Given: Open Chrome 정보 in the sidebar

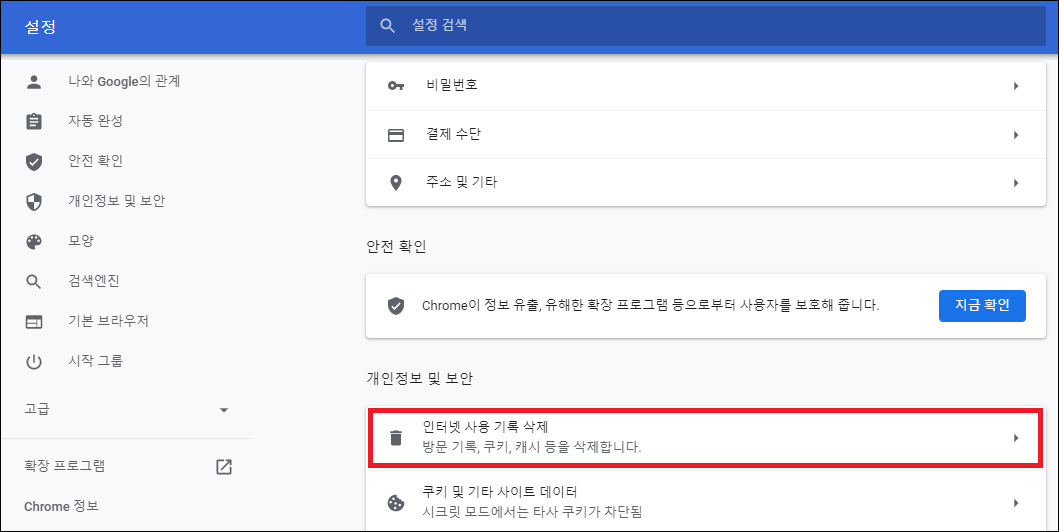Looking at the screenshot, I should pos(61,506).
